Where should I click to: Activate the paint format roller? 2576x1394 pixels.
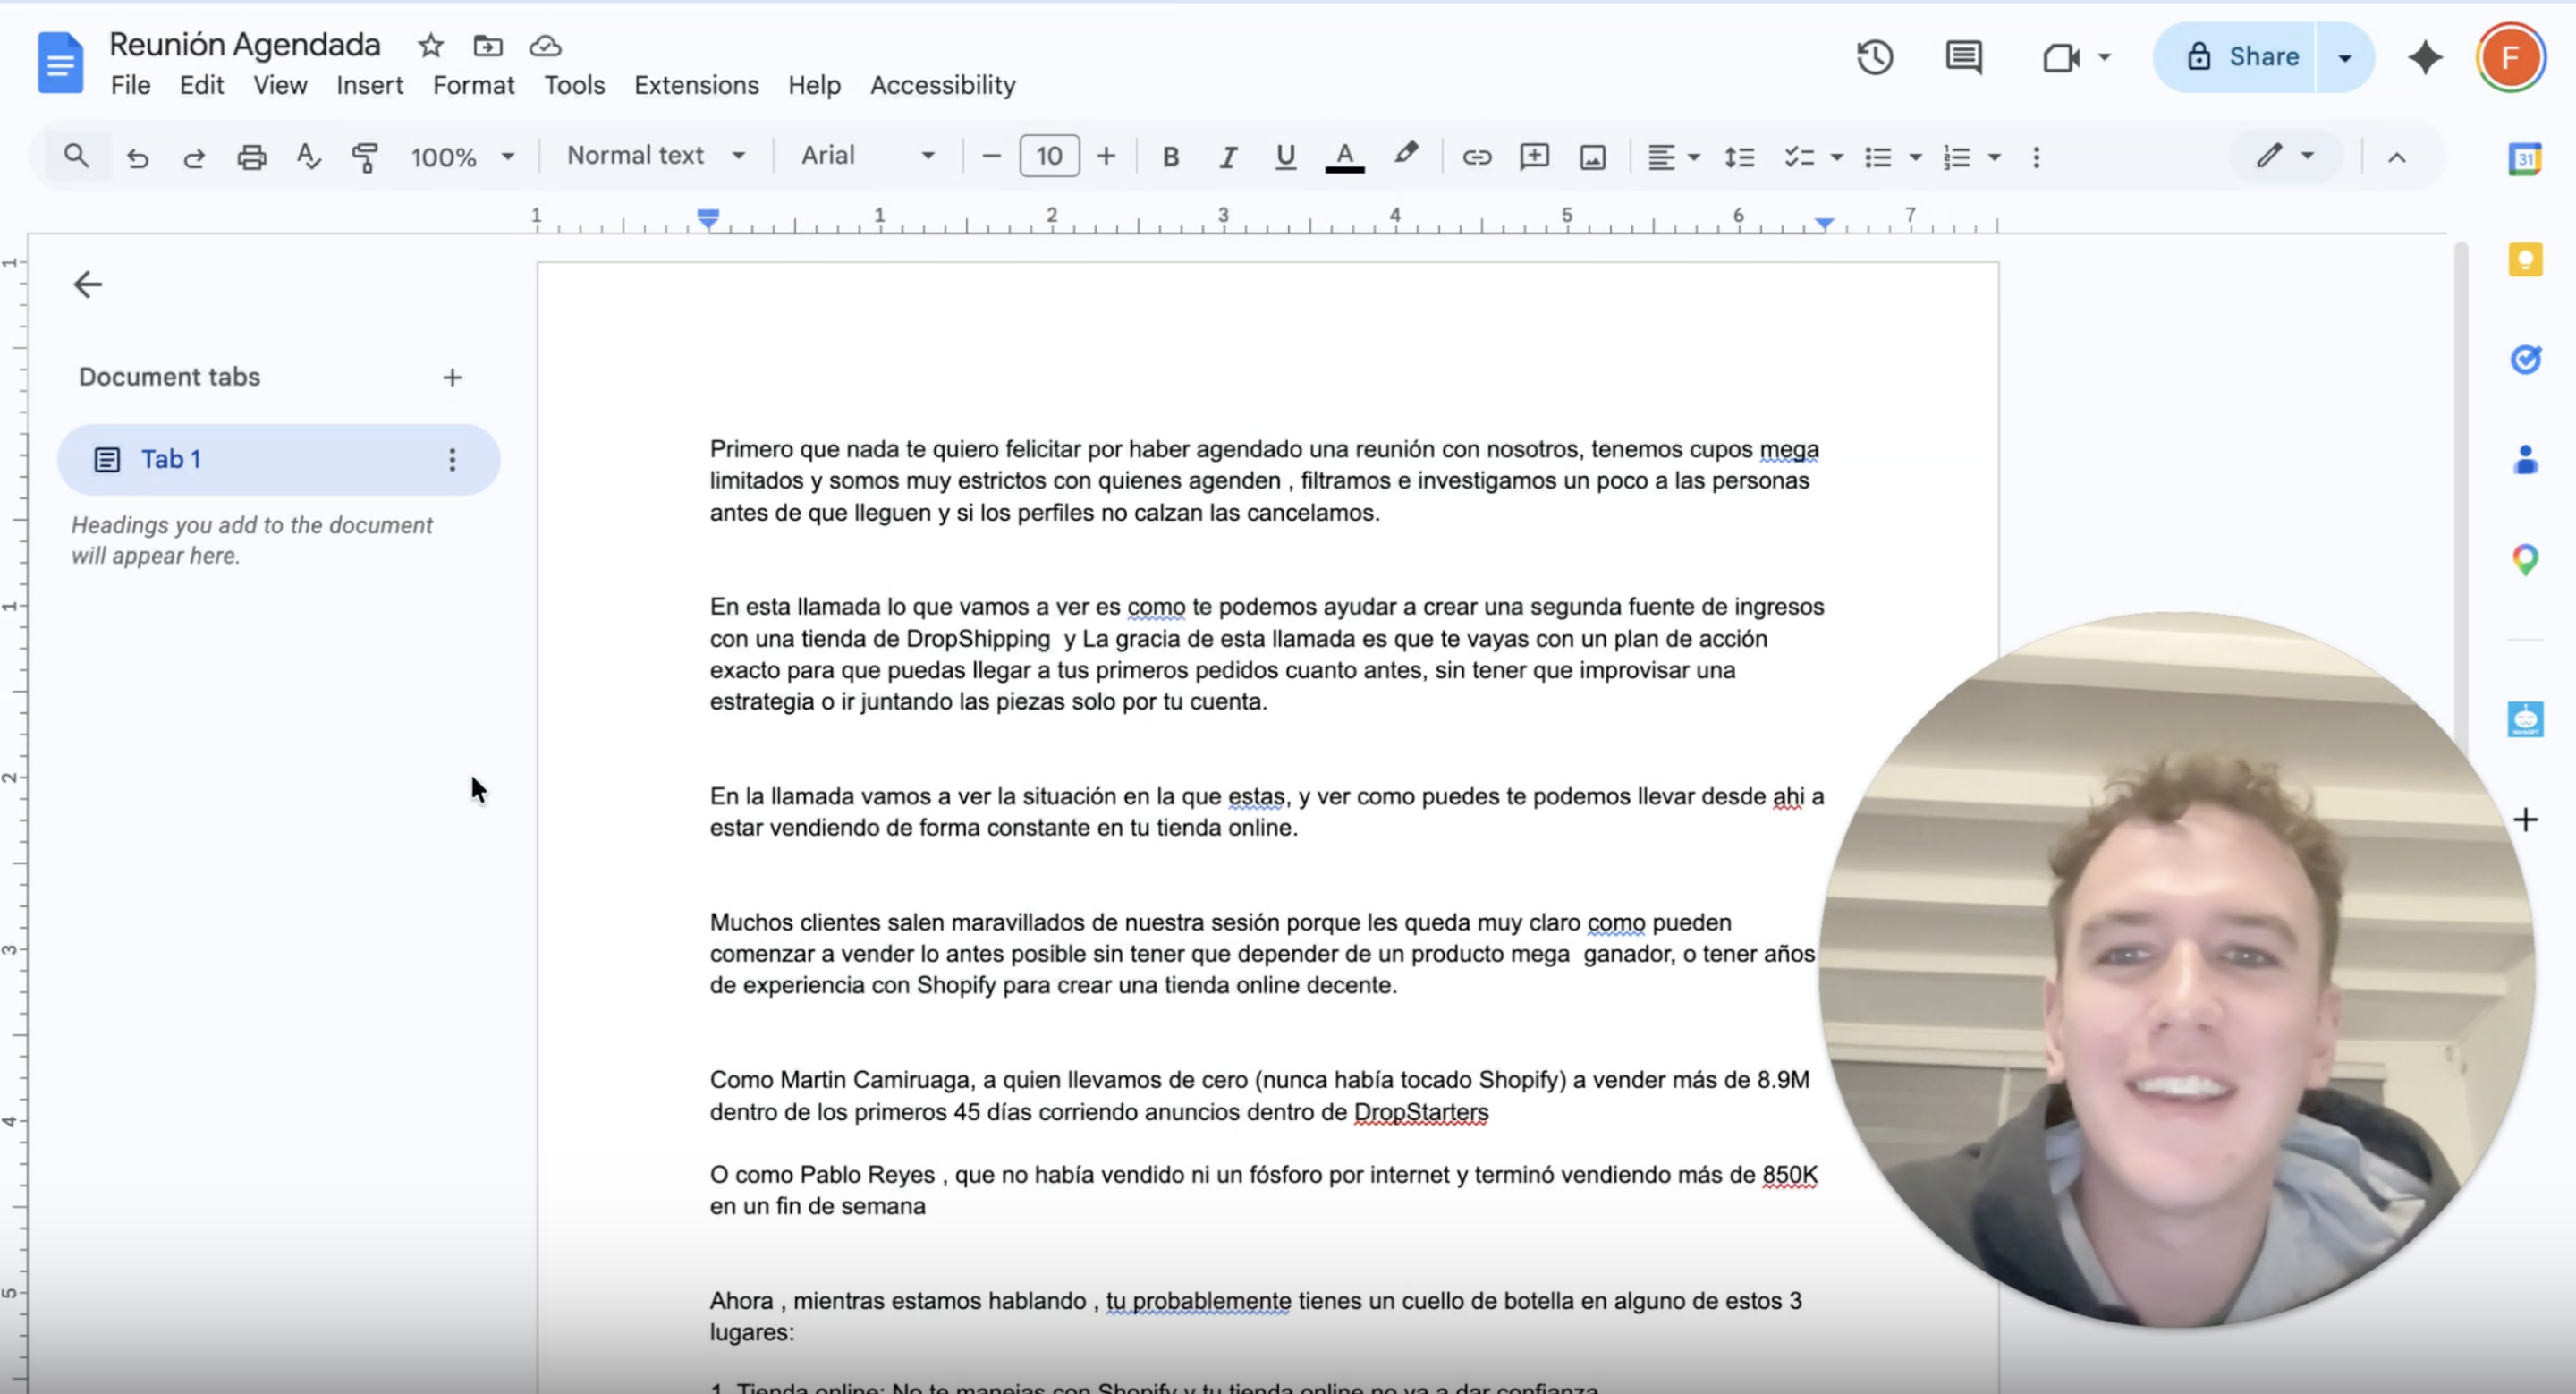tap(365, 157)
